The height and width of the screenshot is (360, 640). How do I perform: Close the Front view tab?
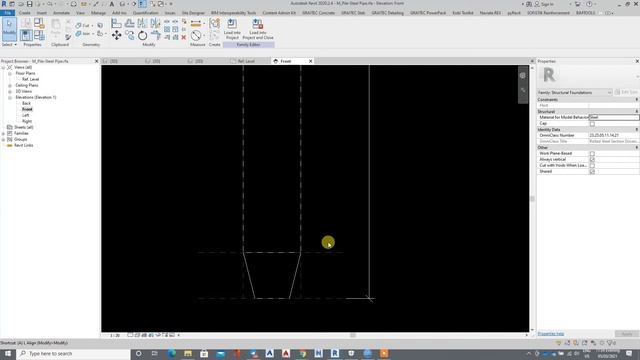[x=311, y=61]
